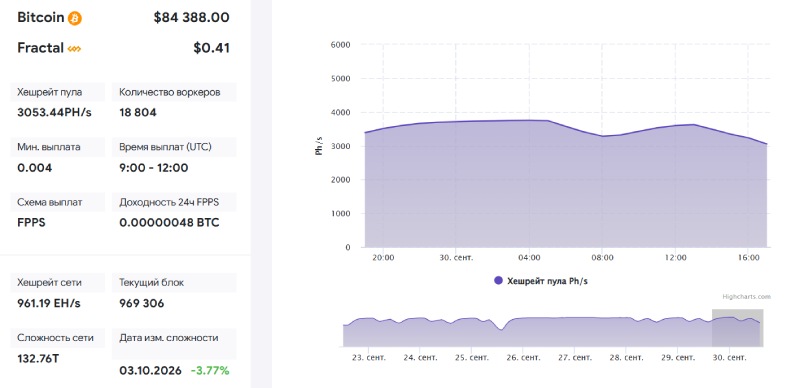The image size is (800, 388).
Task: Click the 04:00 x-axis label
Action: click(x=529, y=258)
